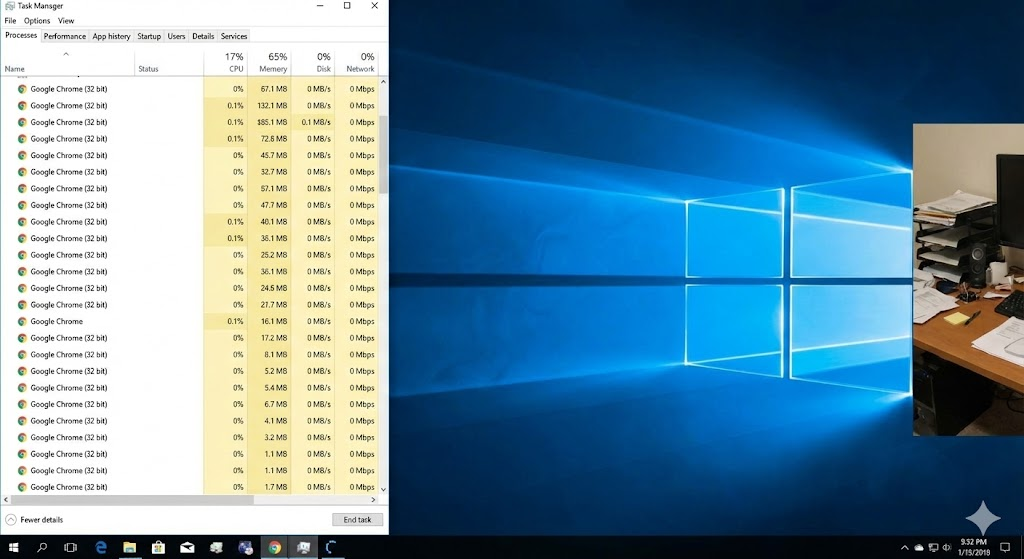The height and width of the screenshot is (559, 1024).
Task: Click Chrome icon in the 72.8 MB row
Action: point(22,139)
